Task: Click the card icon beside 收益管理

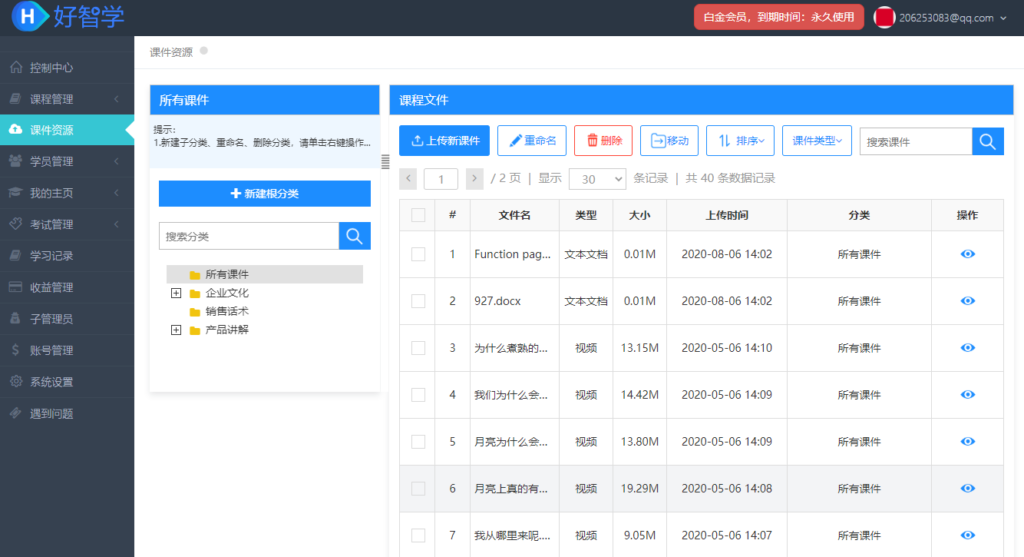Action: point(16,287)
